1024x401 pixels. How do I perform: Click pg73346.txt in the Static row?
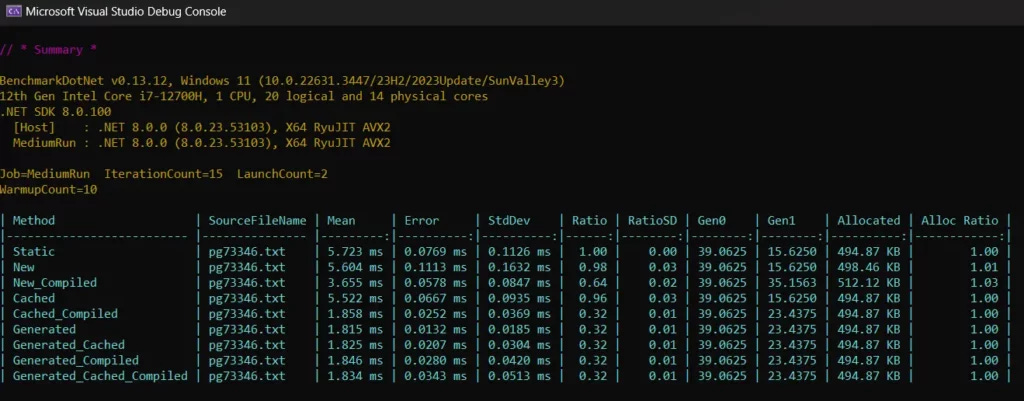[x=247, y=251]
